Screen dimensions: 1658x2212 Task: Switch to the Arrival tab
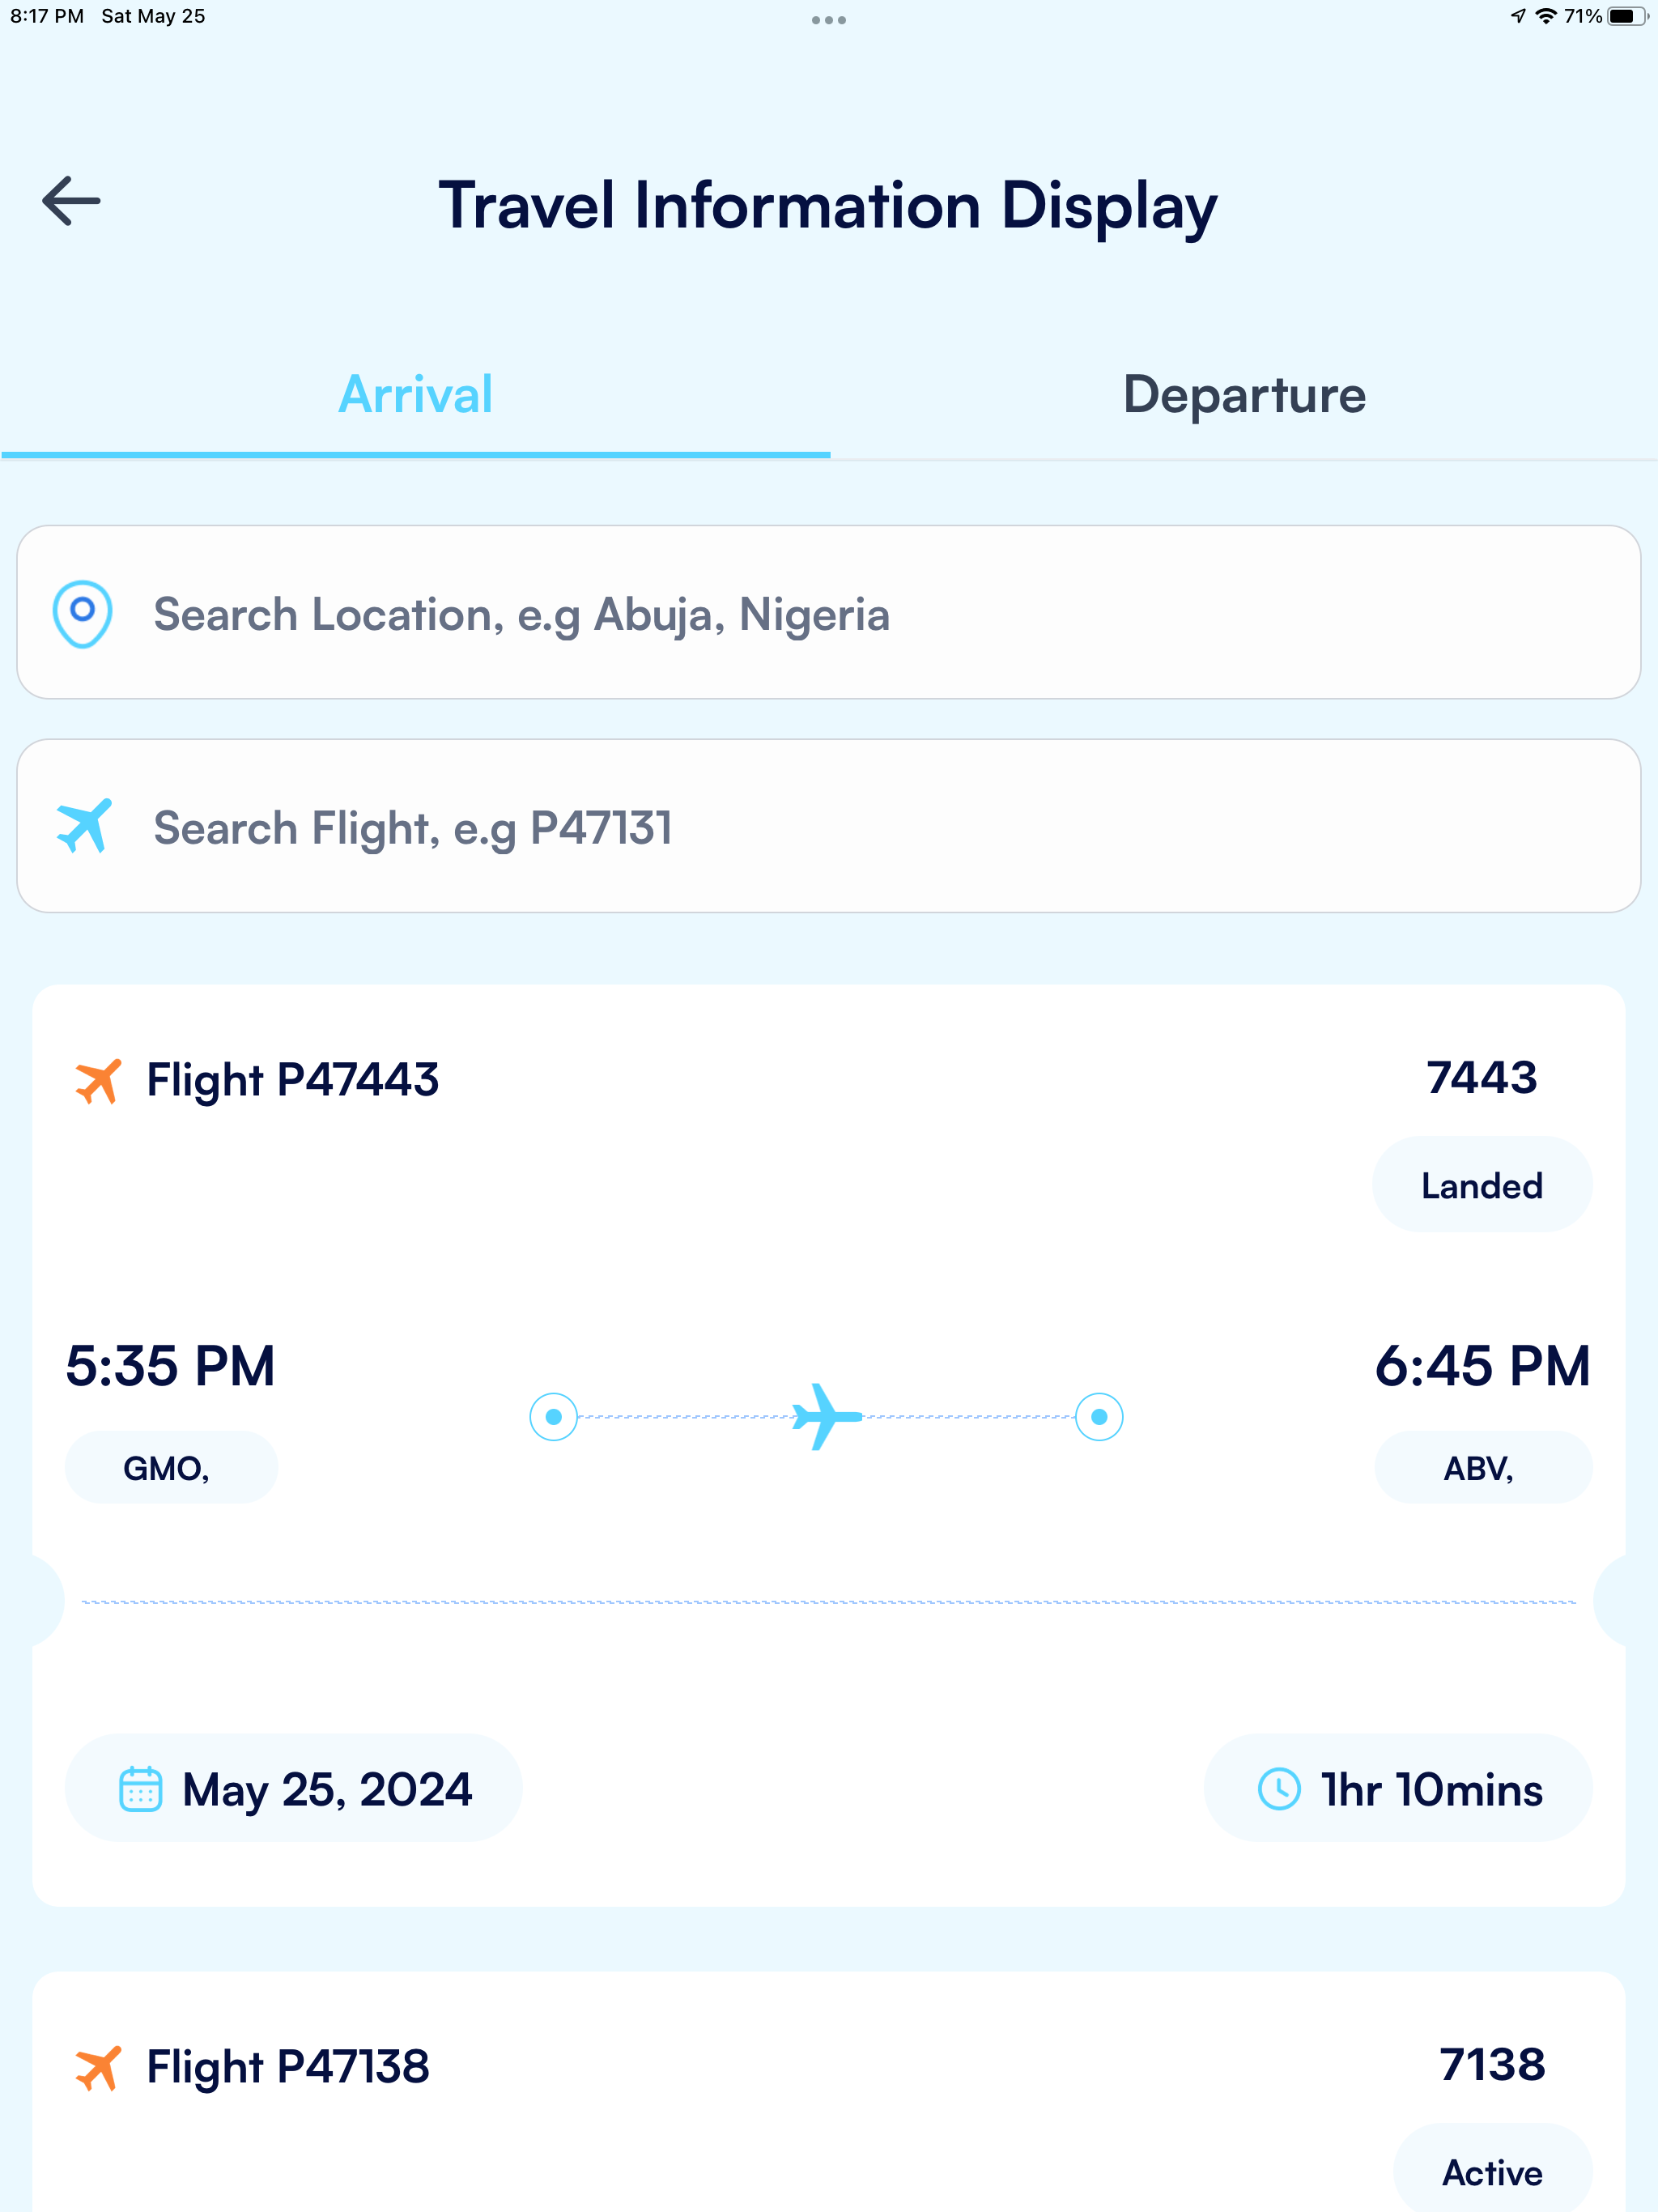point(416,396)
